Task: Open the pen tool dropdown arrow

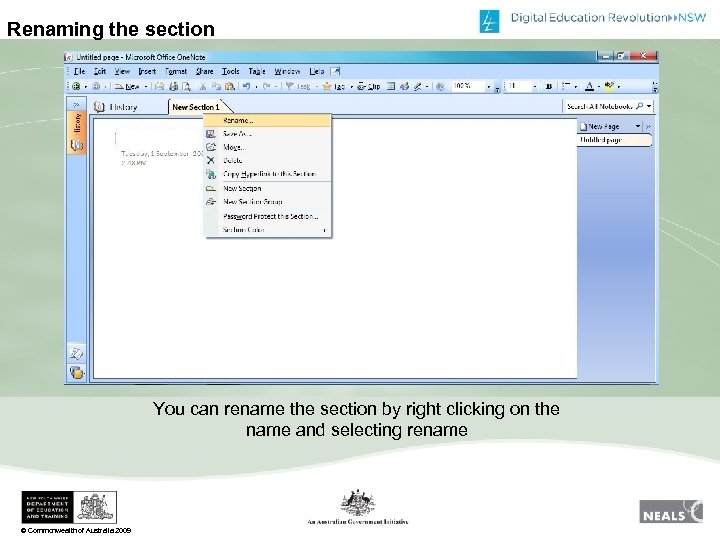Action: click(x=427, y=86)
